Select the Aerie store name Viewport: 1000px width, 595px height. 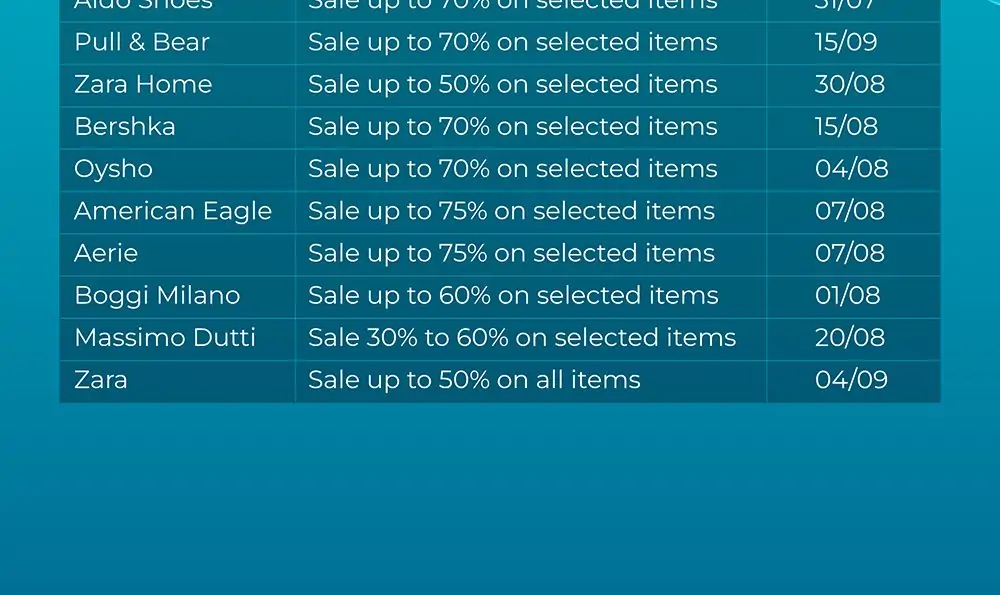click(106, 253)
